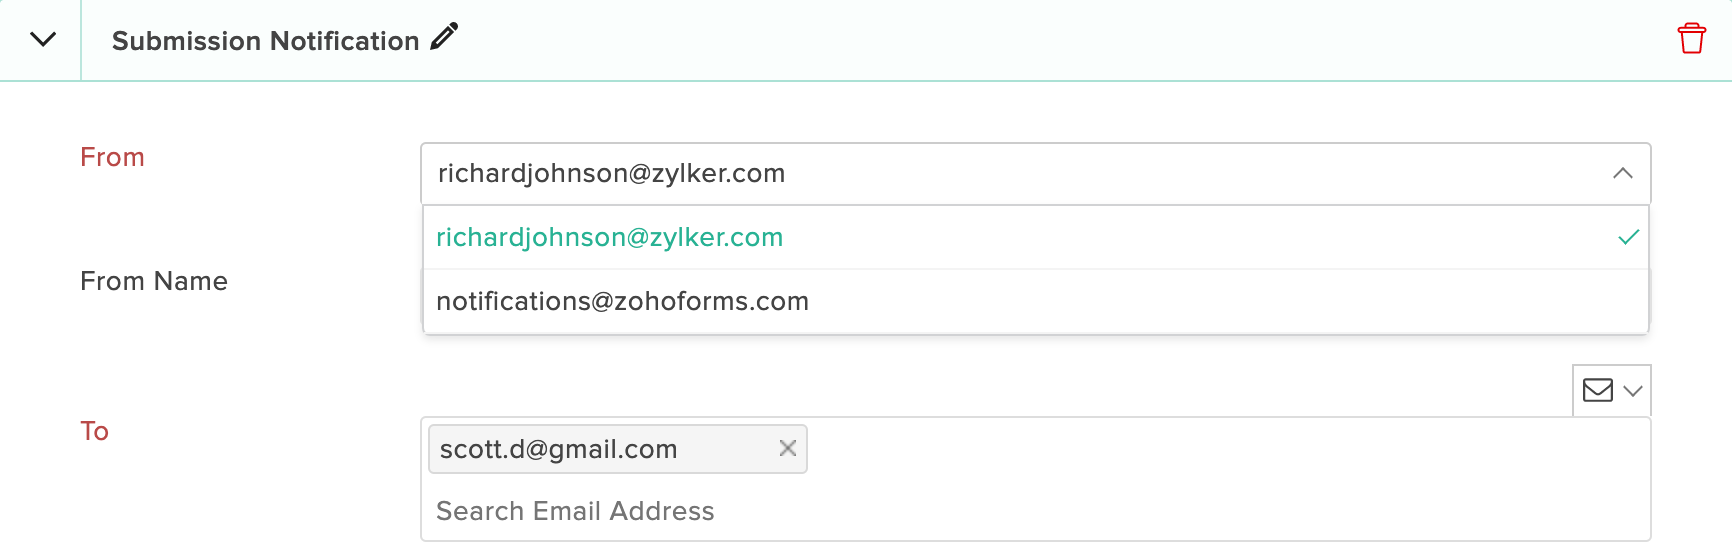
Task: Click the From combo box showing richardjohnson@zylker.com
Action: (x=1000, y=173)
